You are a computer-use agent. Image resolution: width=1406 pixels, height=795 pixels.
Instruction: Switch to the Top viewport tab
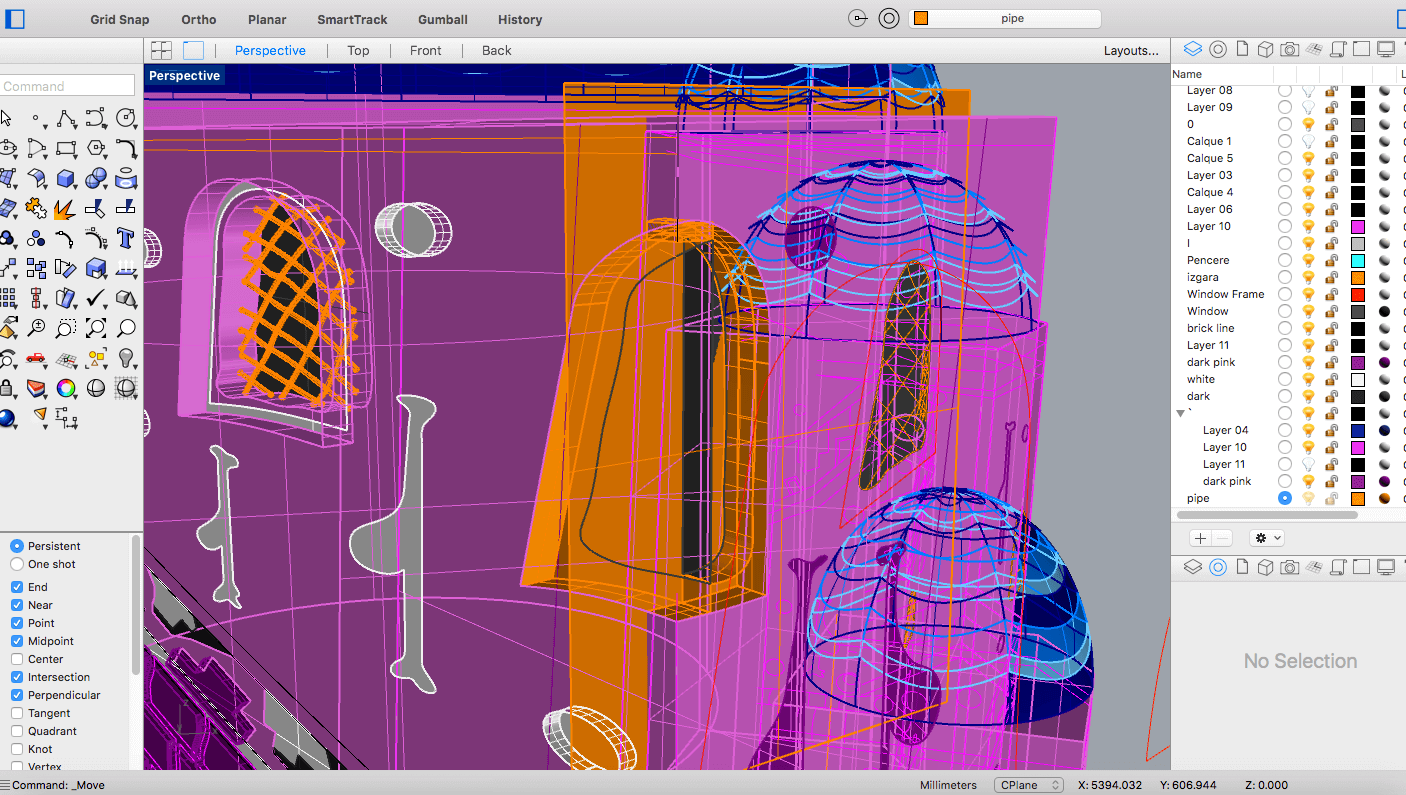[358, 50]
